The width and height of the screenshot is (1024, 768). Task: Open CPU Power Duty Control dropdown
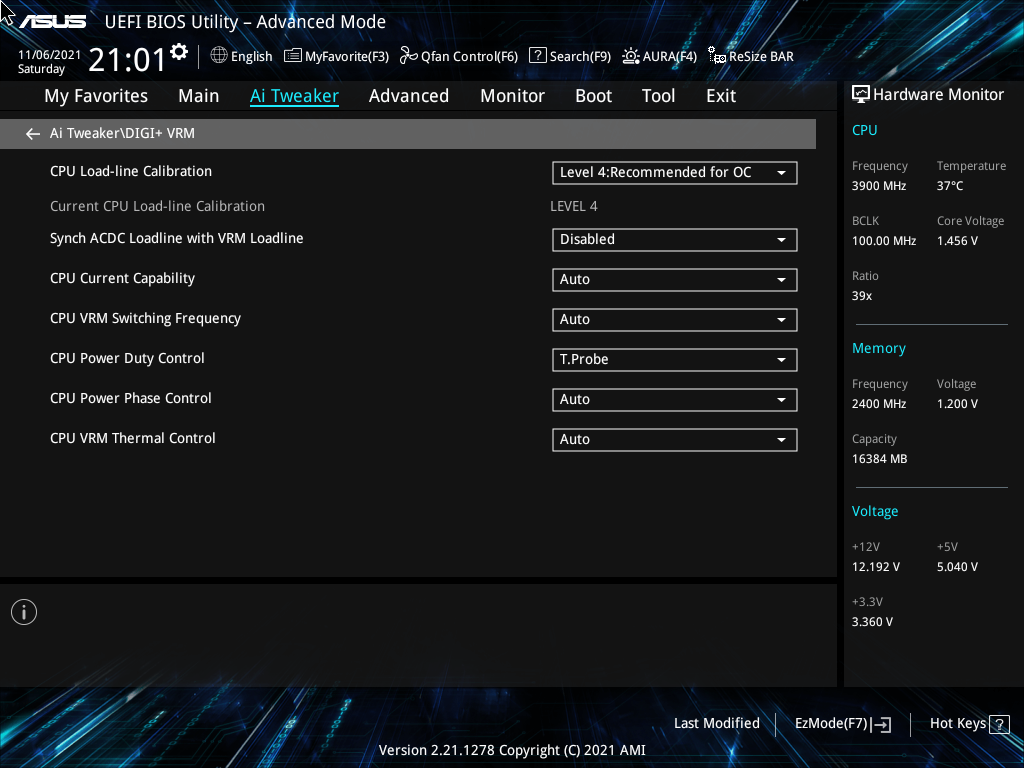click(675, 360)
